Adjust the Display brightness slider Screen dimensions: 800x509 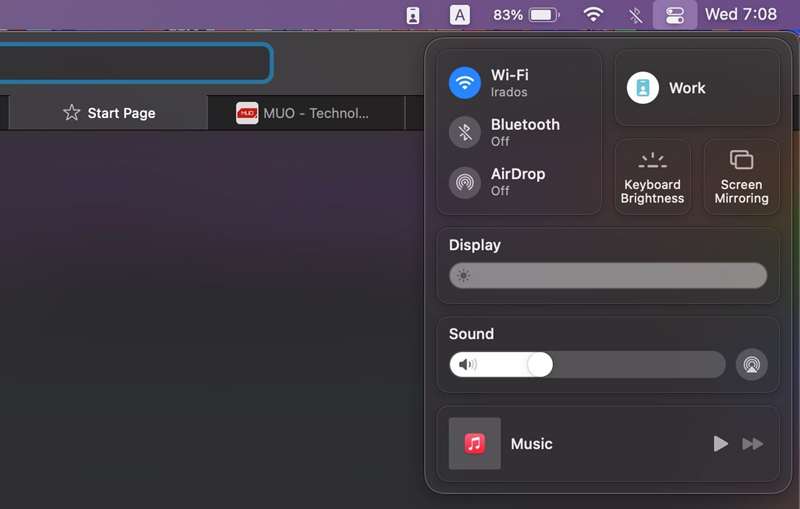click(608, 276)
